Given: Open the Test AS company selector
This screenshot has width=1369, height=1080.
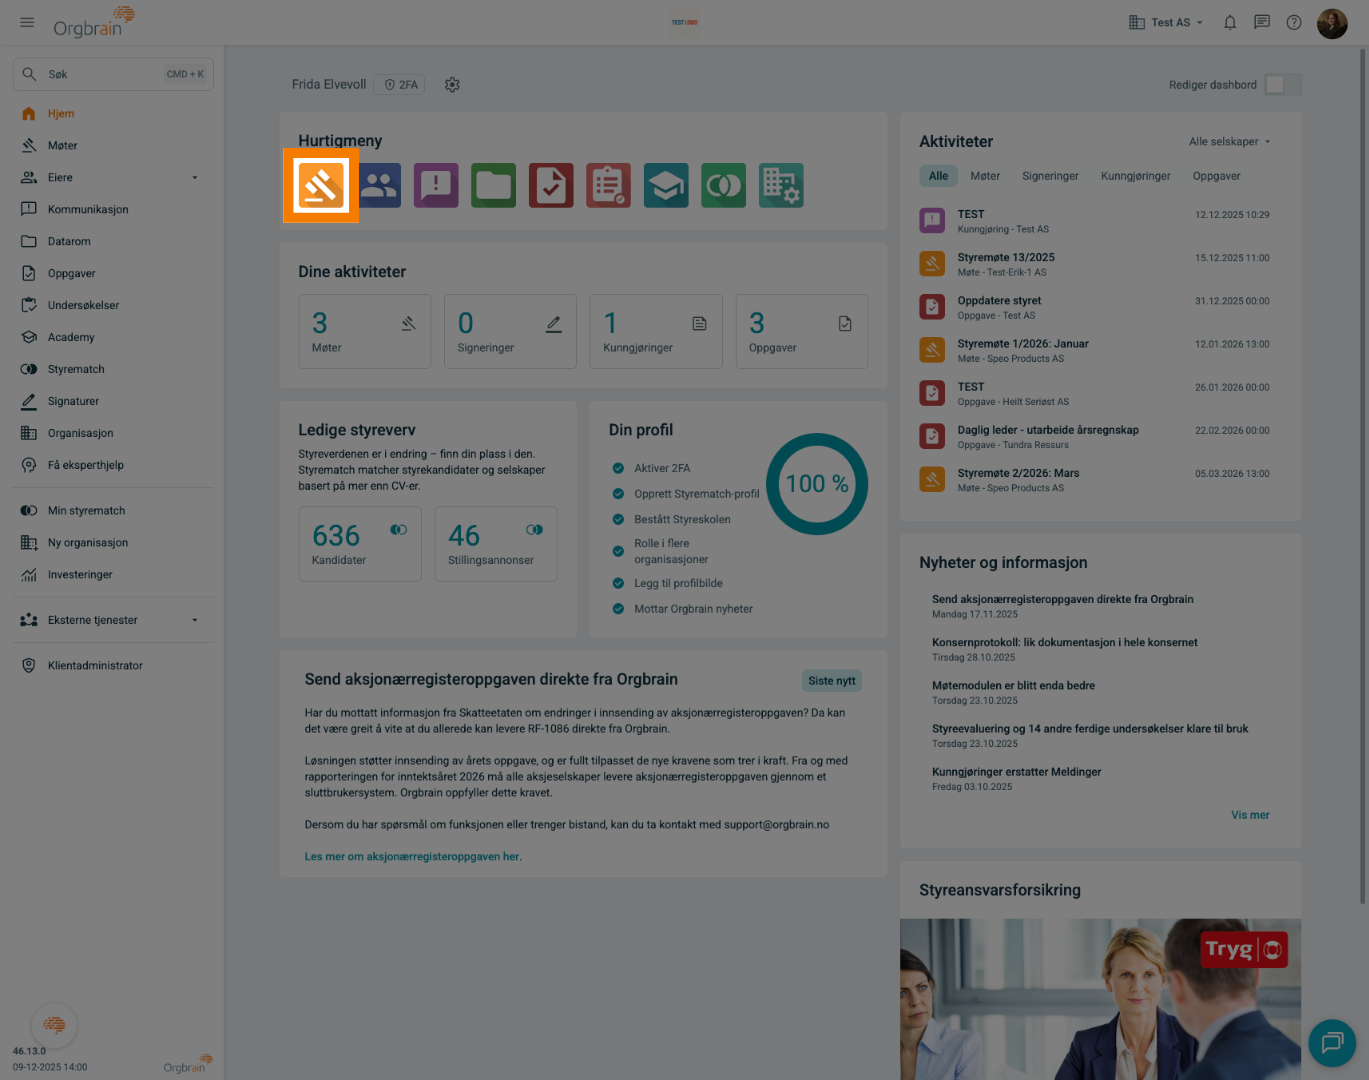Looking at the screenshot, I should click(1166, 22).
